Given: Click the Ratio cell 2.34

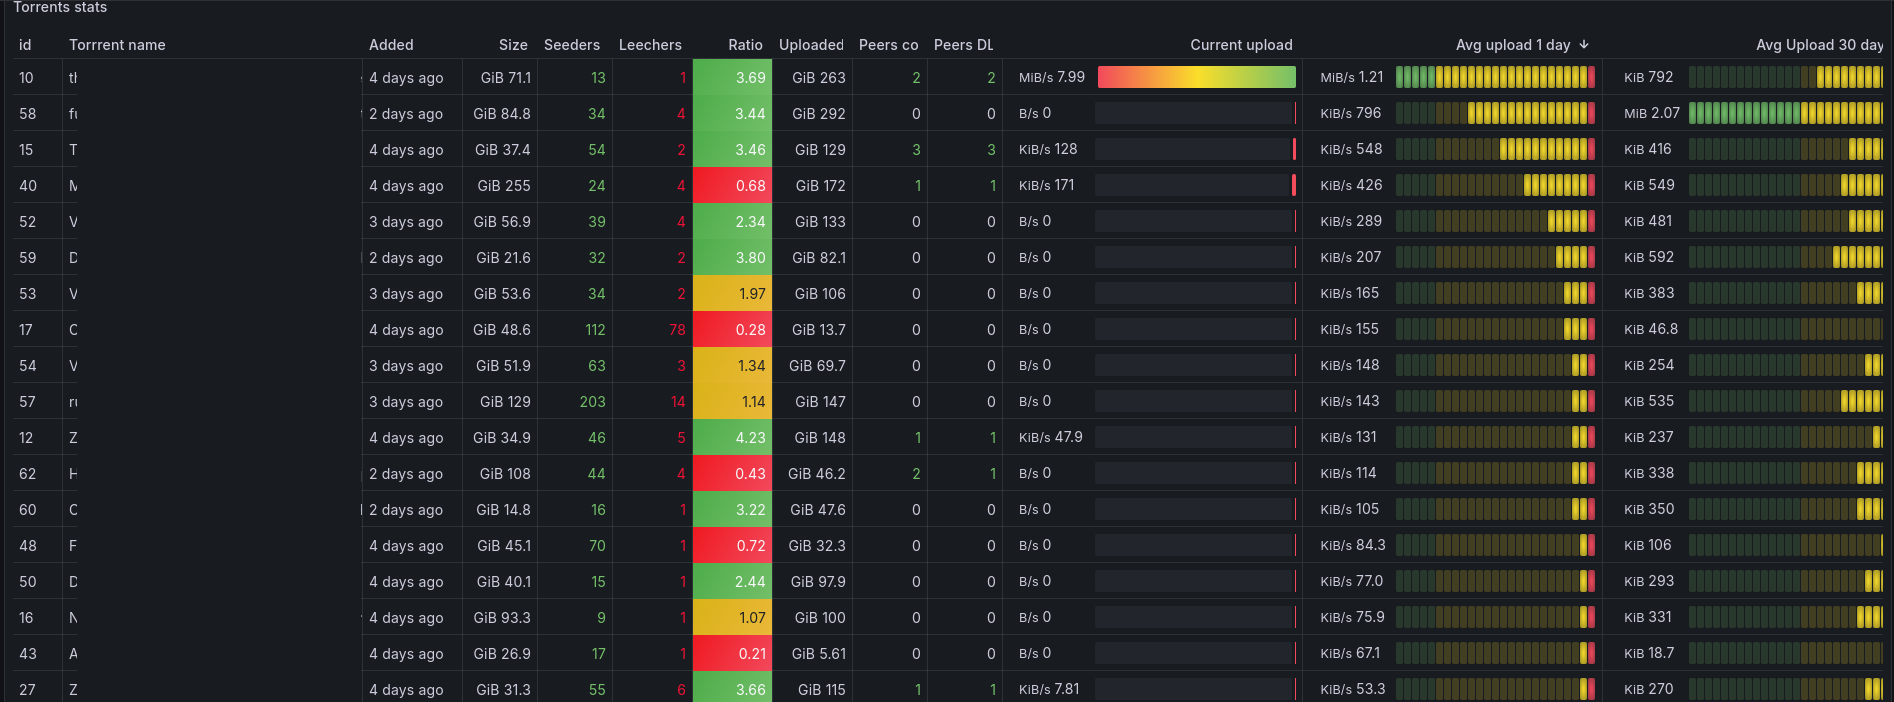Looking at the screenshot, I should pos(732,221).
